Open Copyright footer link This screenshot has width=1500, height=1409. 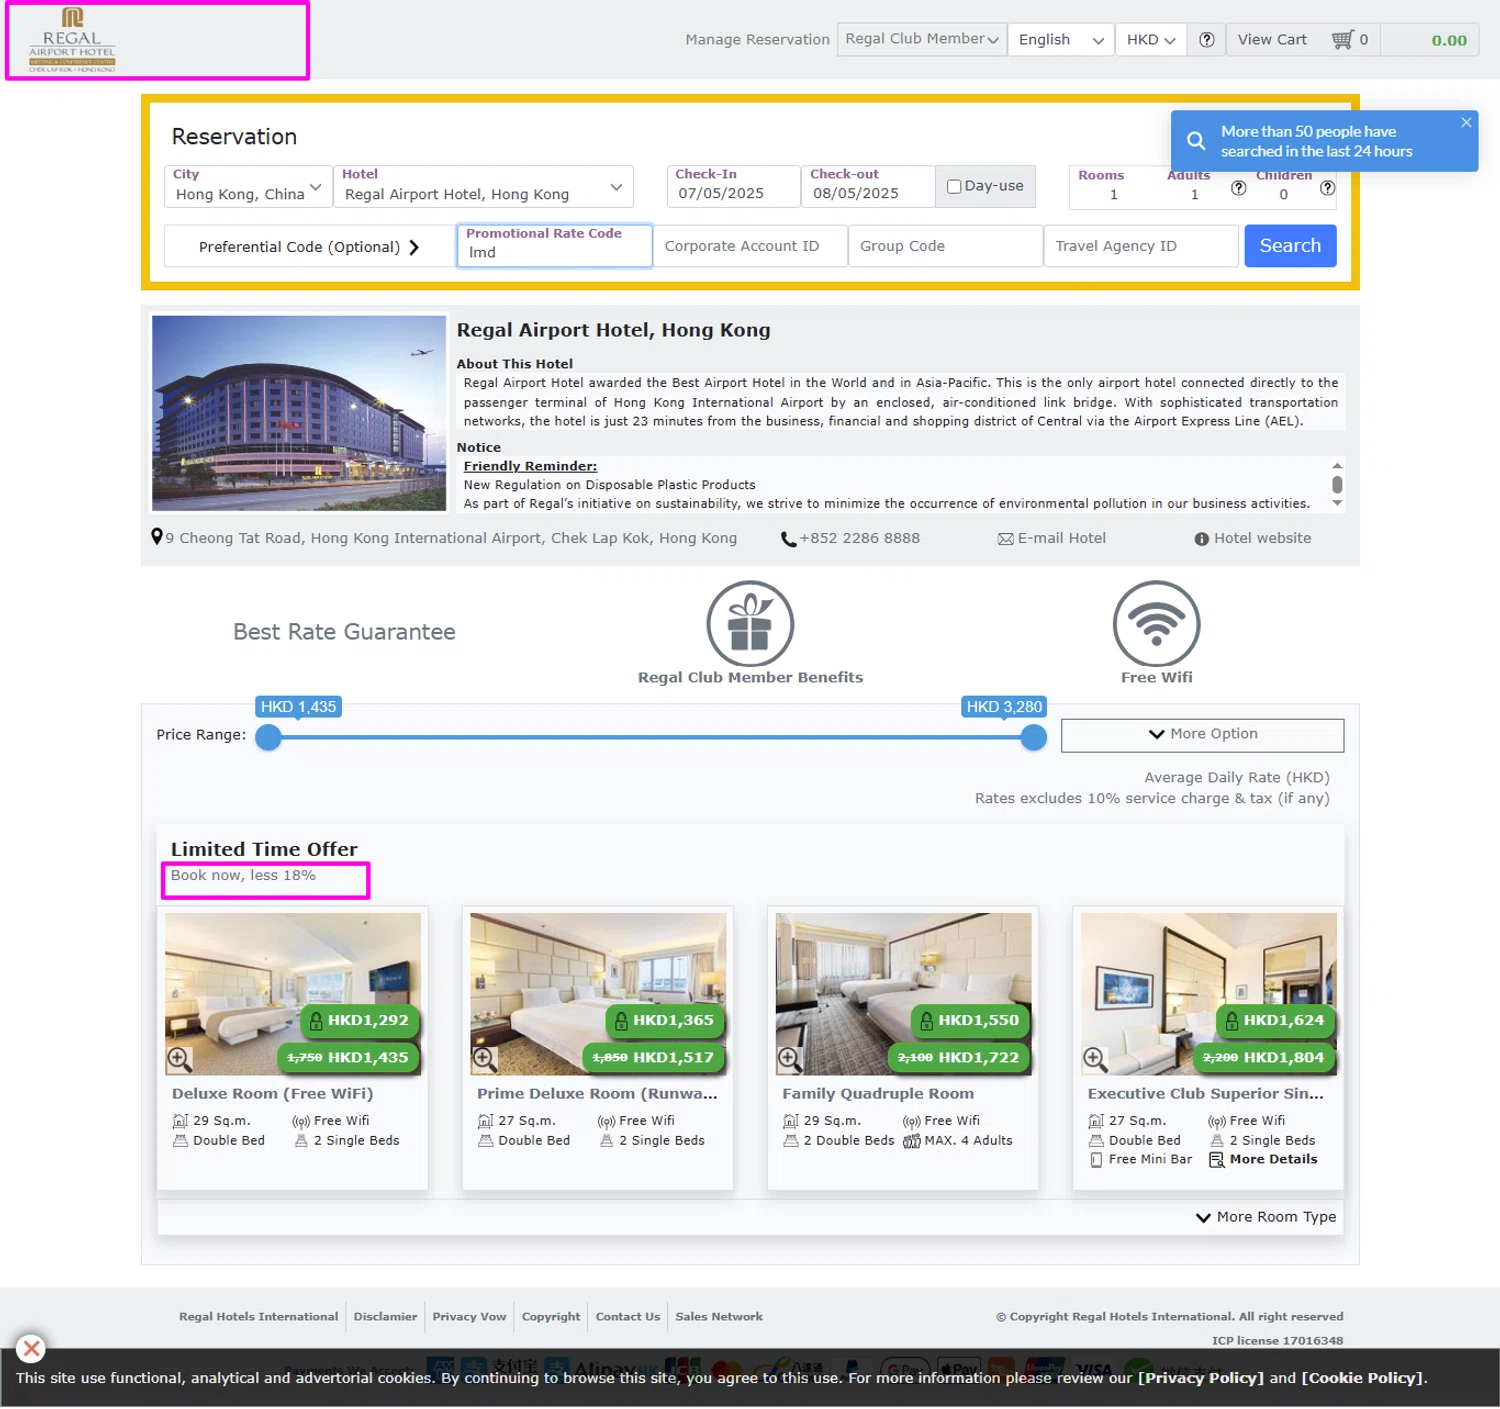551,1317
